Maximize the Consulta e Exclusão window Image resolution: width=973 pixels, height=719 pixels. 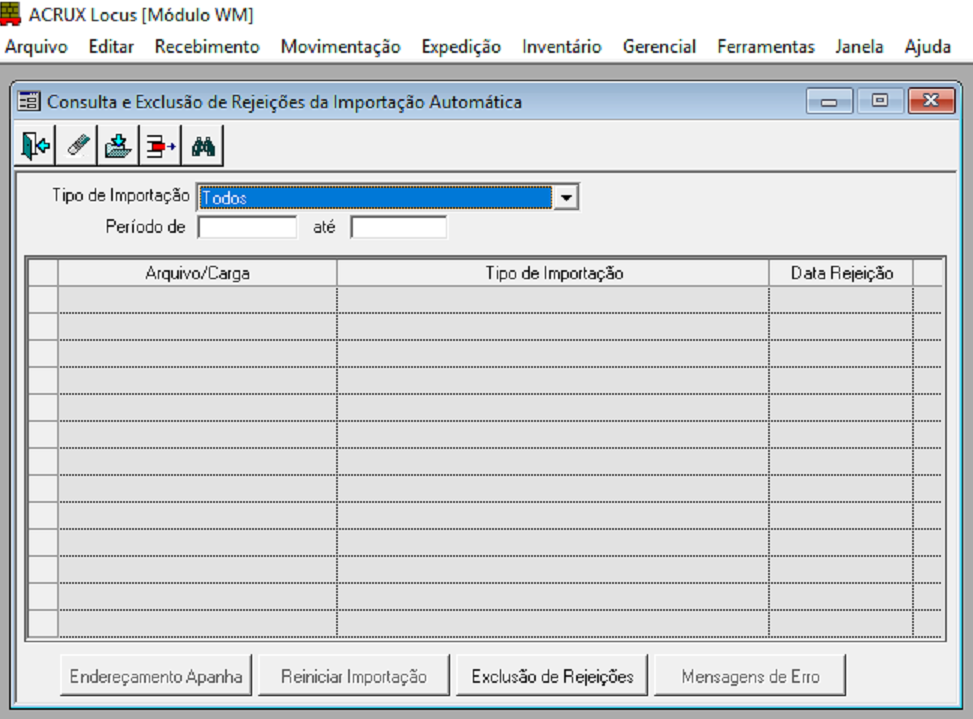click(x=879, y=101)
